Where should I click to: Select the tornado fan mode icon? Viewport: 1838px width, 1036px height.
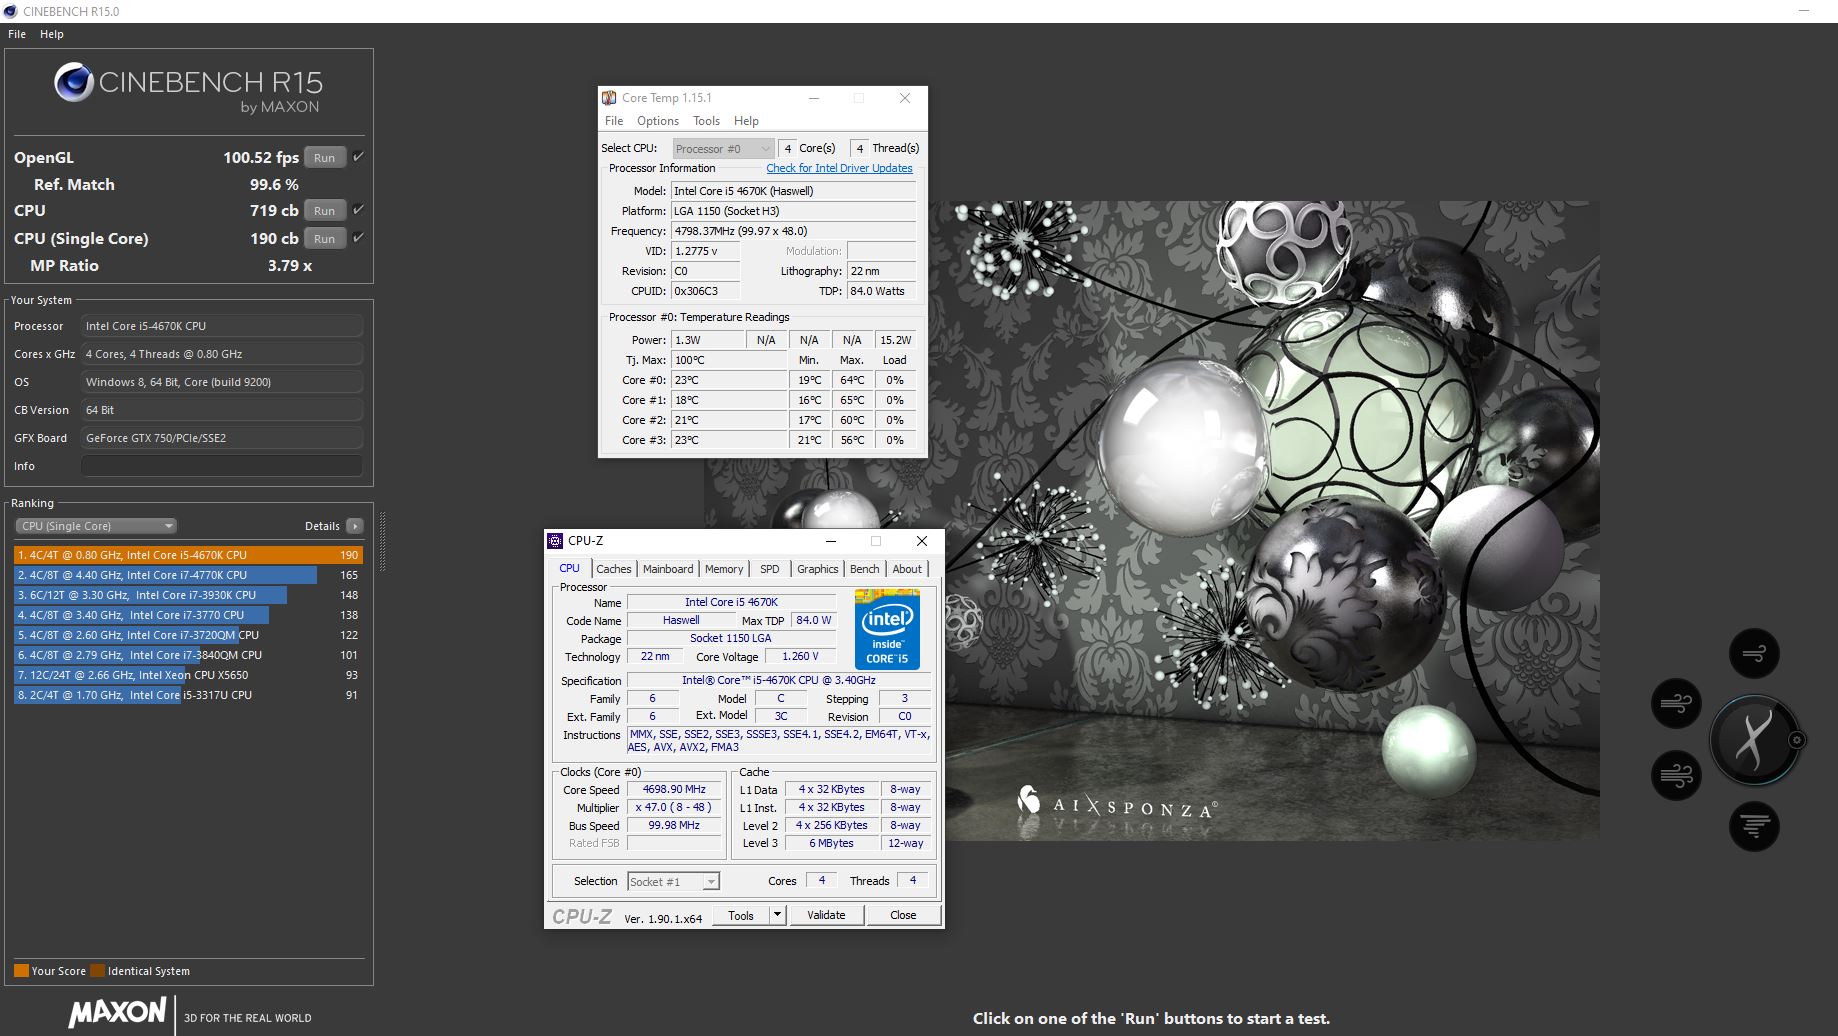(x=1754, y=826)
